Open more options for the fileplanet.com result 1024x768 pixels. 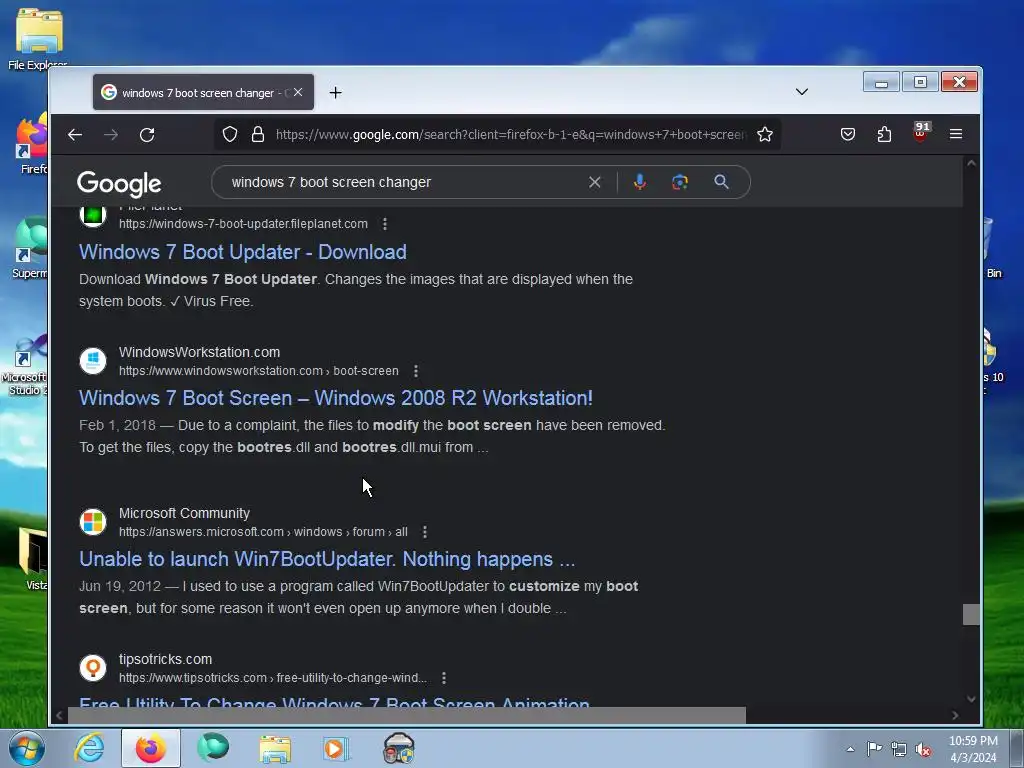(x=385, y=224)
